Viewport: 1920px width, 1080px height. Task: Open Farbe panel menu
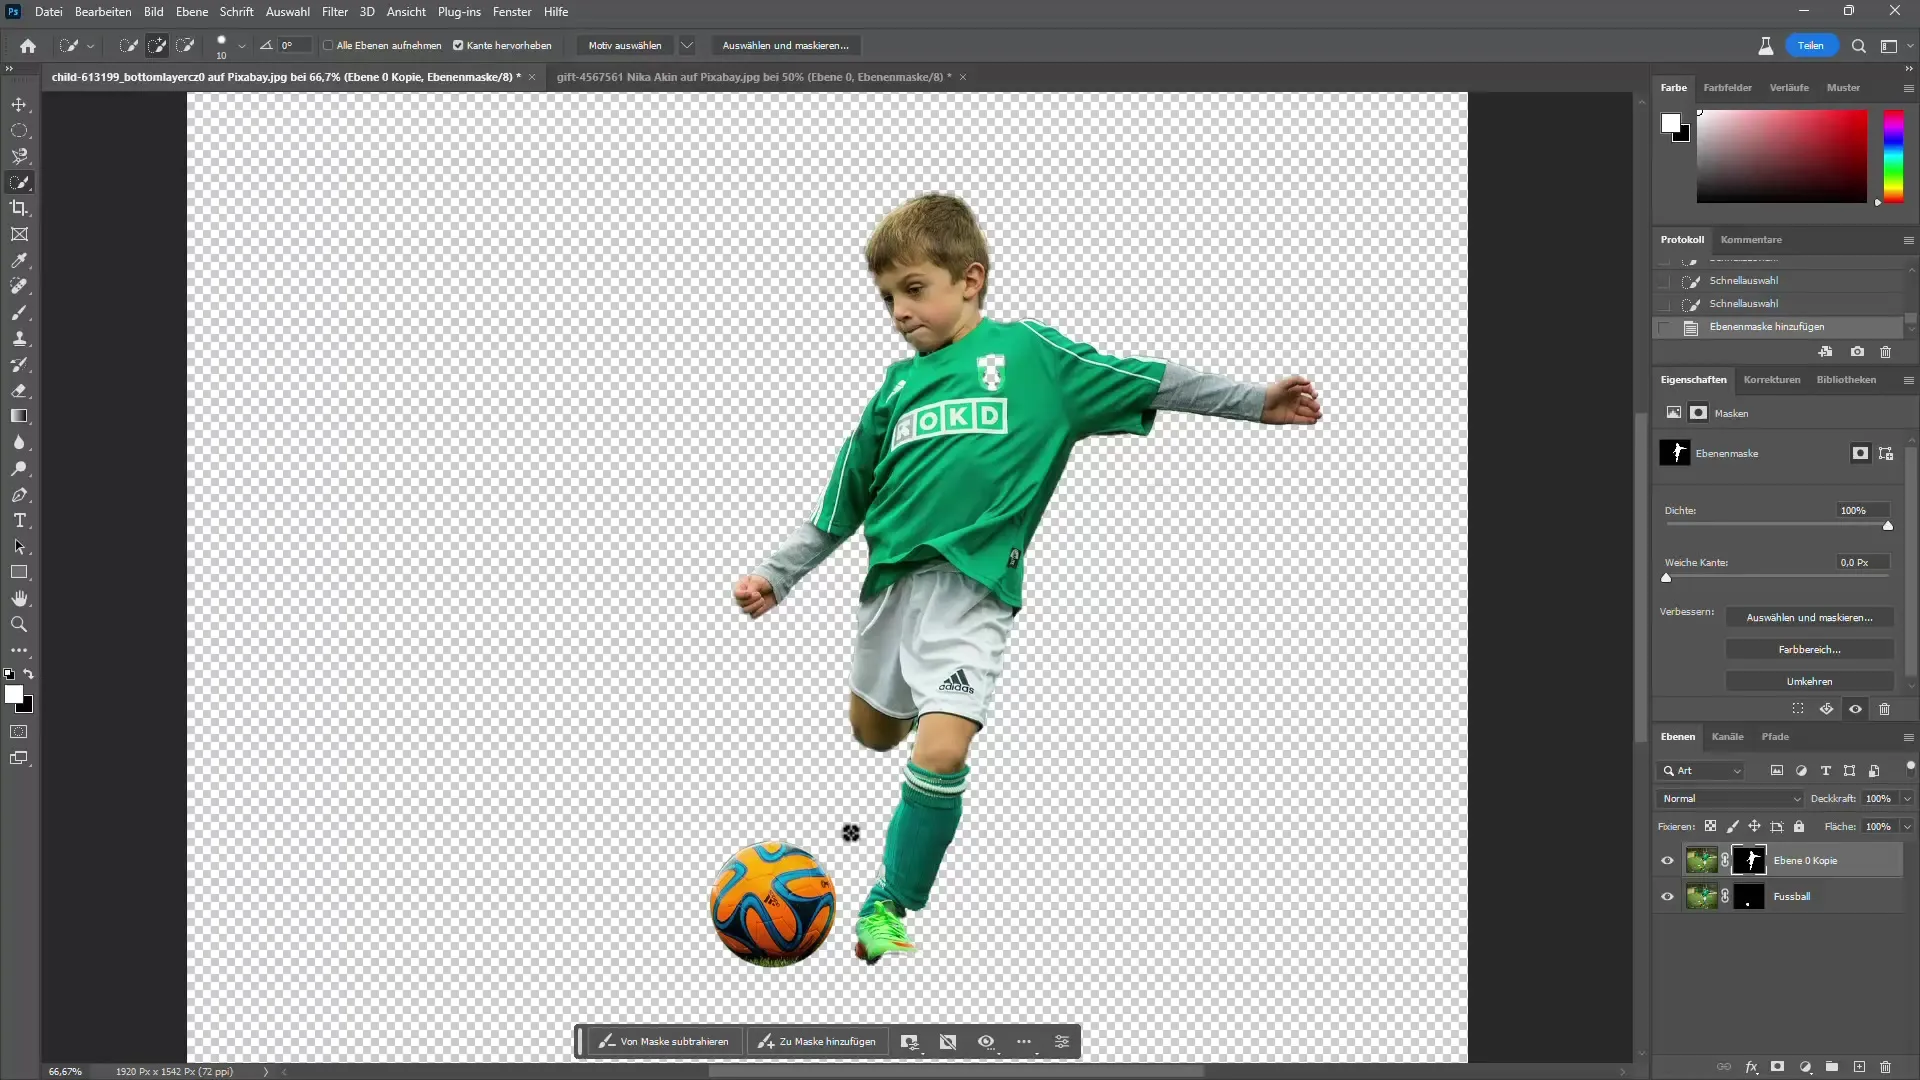[x=1908, y=88]
